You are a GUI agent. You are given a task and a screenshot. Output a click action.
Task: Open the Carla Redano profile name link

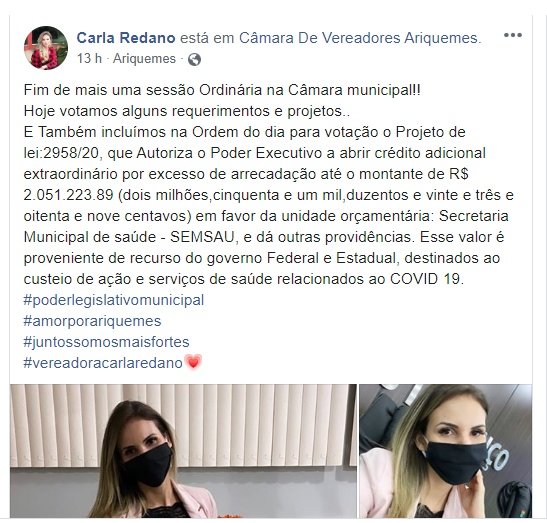pyautogui.click(x=126, y=38)
